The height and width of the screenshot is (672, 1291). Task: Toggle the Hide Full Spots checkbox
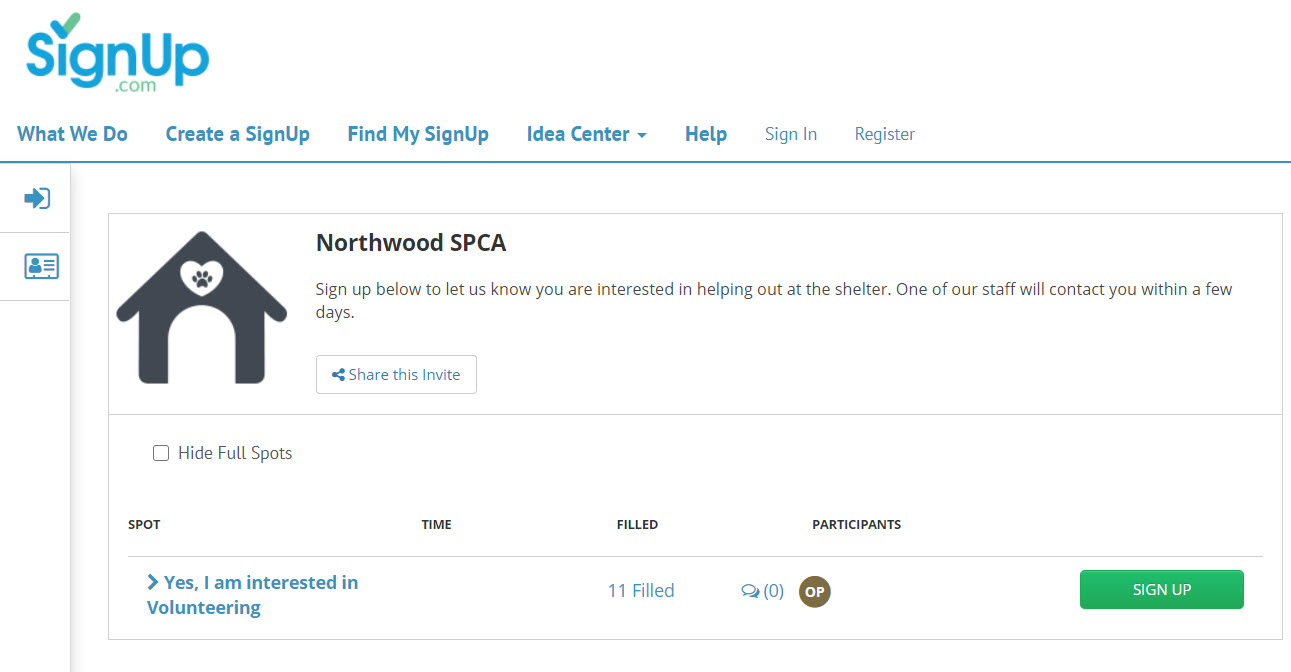[161, 453]
